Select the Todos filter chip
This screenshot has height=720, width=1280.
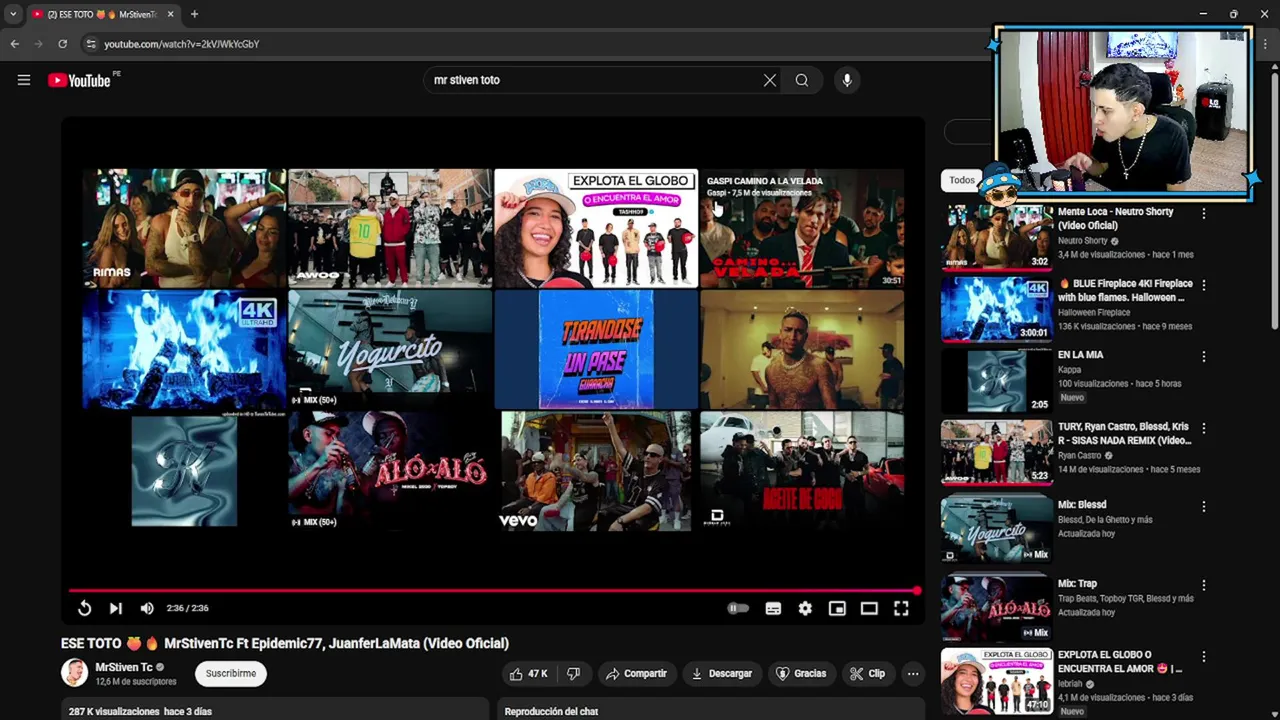click(x=962, y=180)
